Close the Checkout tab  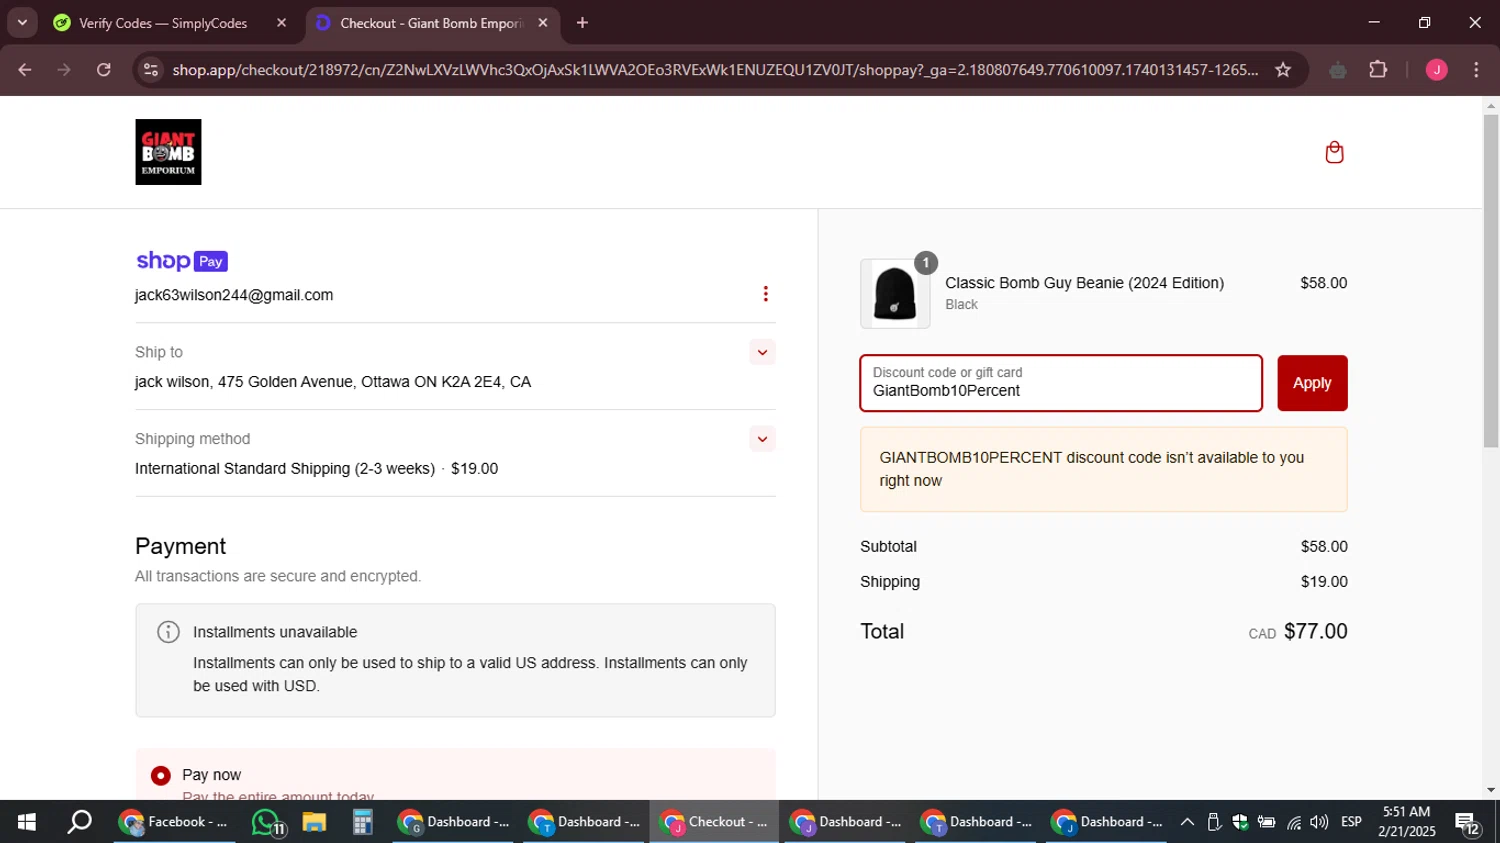tap(543, 23)
